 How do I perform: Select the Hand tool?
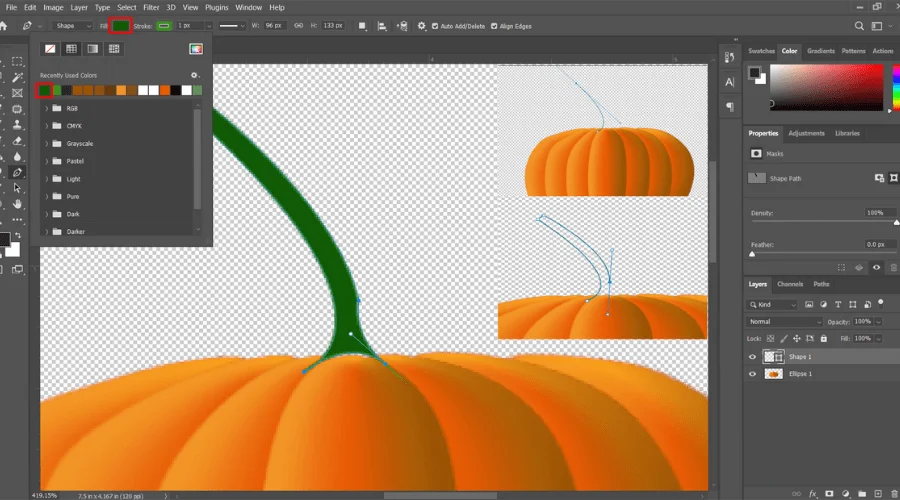pyautogui.click(x=17, y=204)
